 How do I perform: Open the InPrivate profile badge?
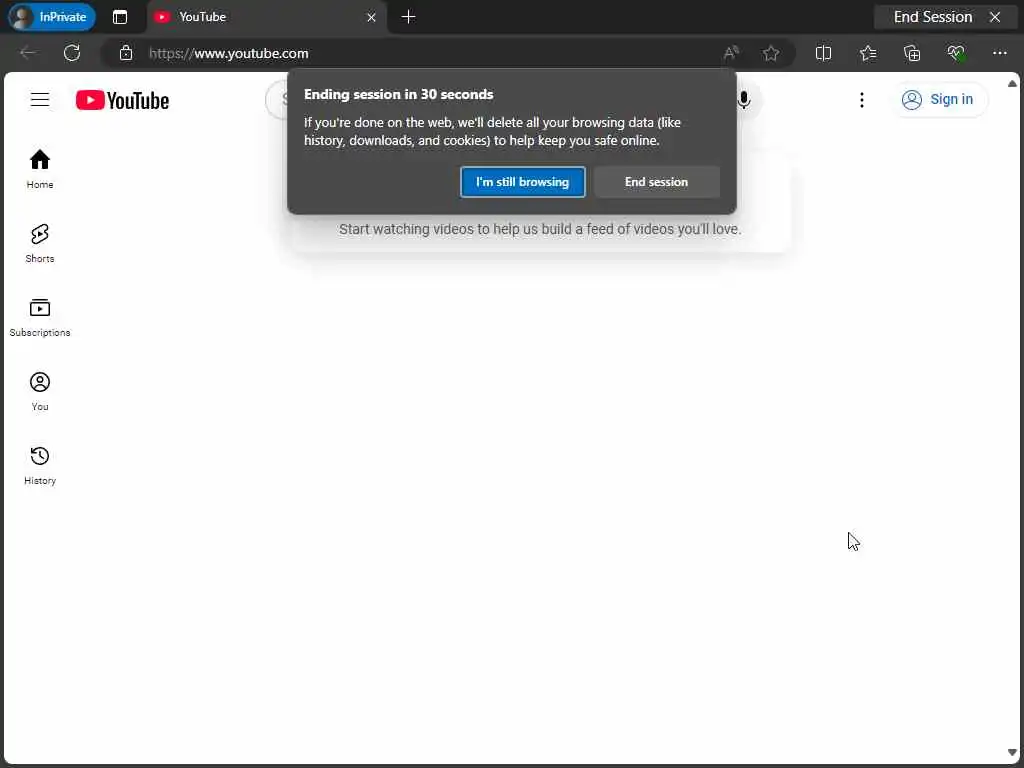pyautogui.click(x=52, y=17)
